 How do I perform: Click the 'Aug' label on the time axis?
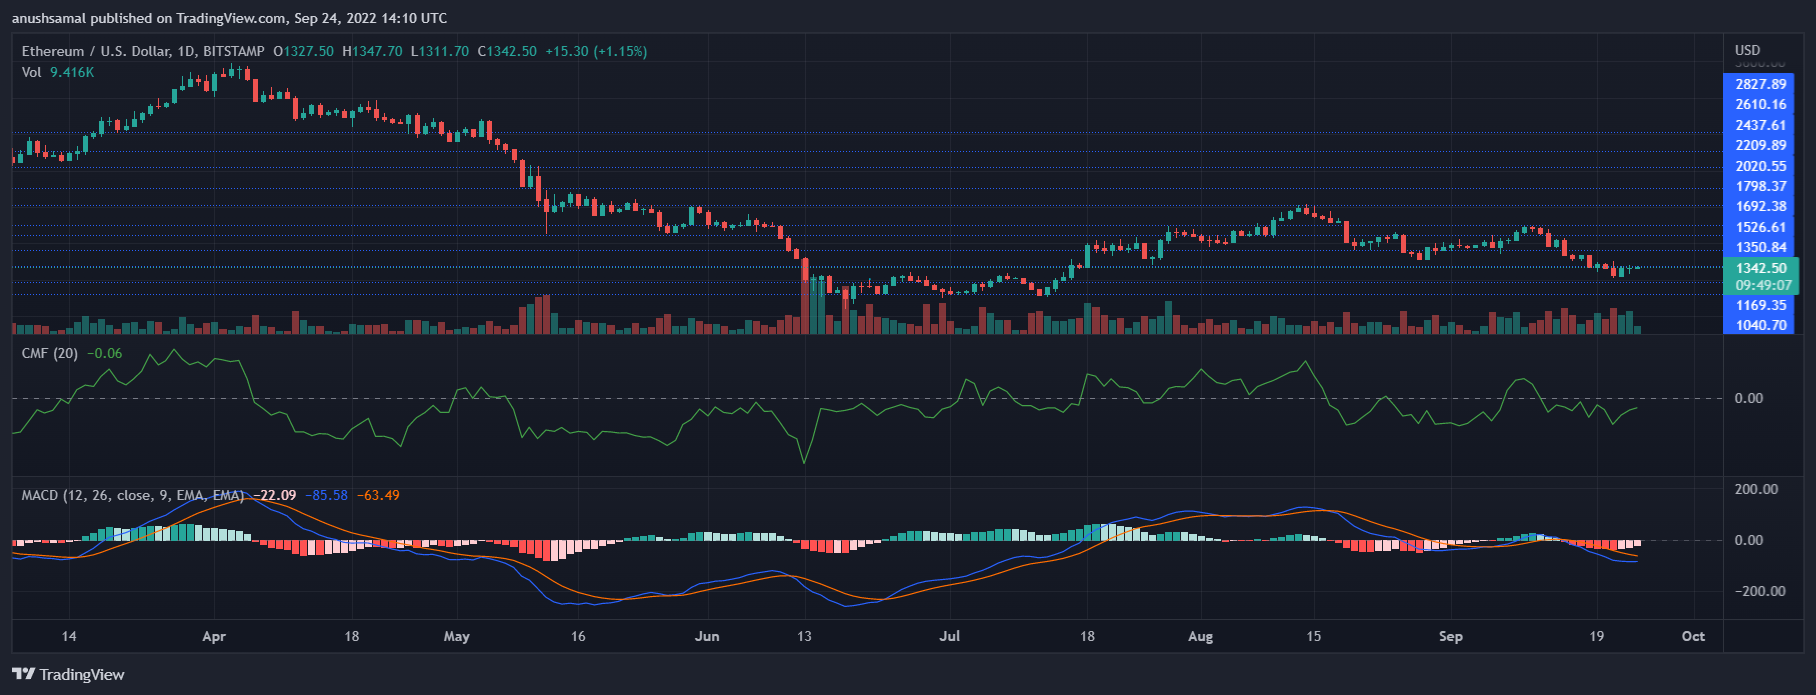coord(1200,636)
